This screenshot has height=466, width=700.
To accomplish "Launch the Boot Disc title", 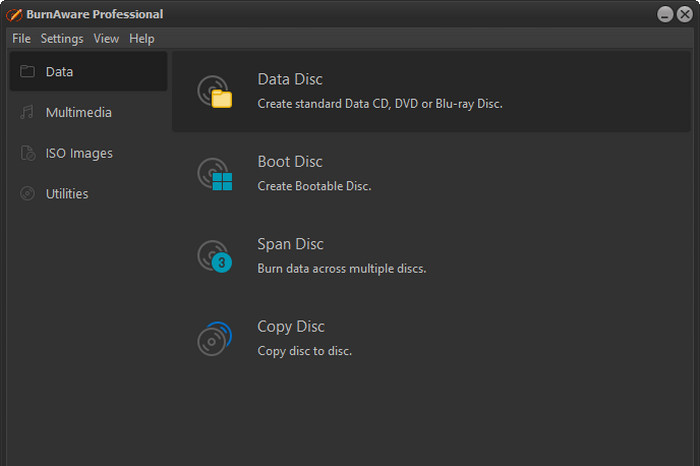I will (290, 162).
